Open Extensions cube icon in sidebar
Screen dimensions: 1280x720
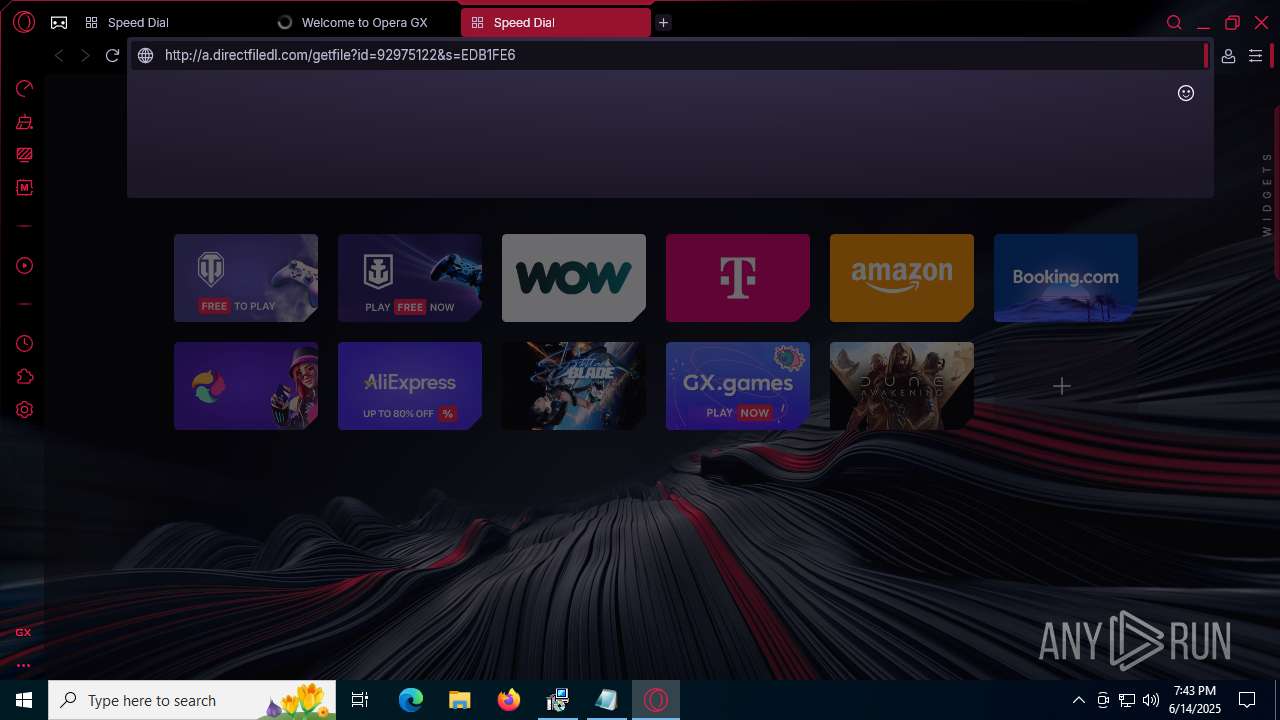(25, 377)
